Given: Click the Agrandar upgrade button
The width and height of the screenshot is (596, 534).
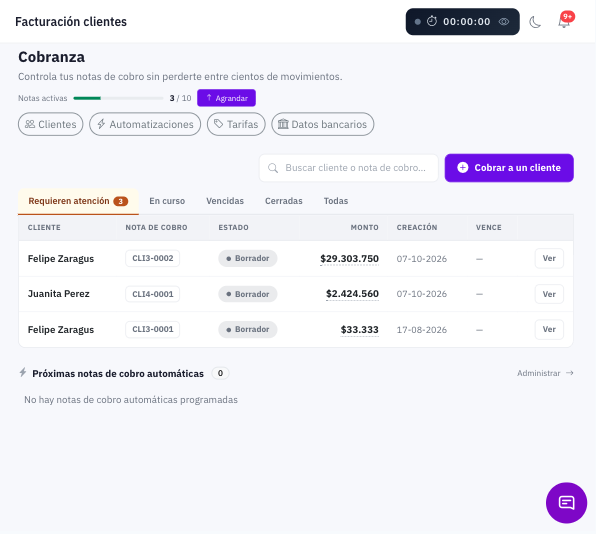Looking at the screenshot, I should coord(226,98).
